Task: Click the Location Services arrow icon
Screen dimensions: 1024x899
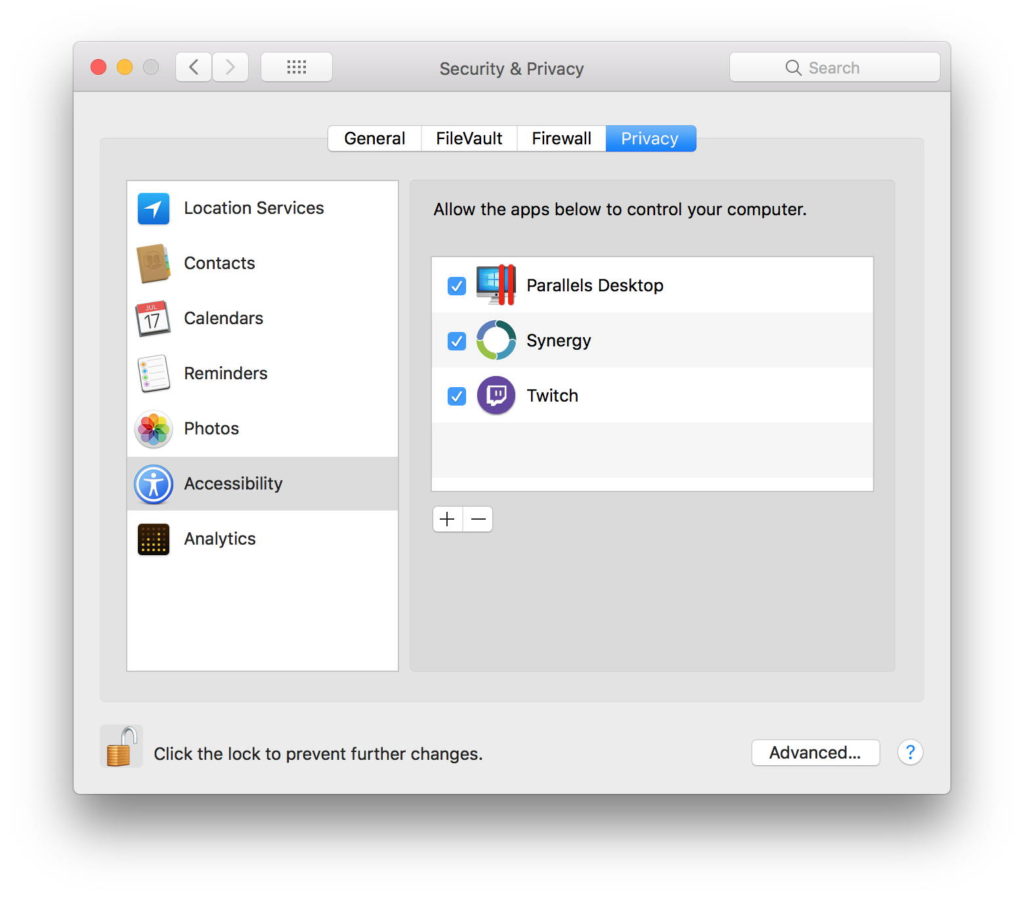Action: click(153, 209)
